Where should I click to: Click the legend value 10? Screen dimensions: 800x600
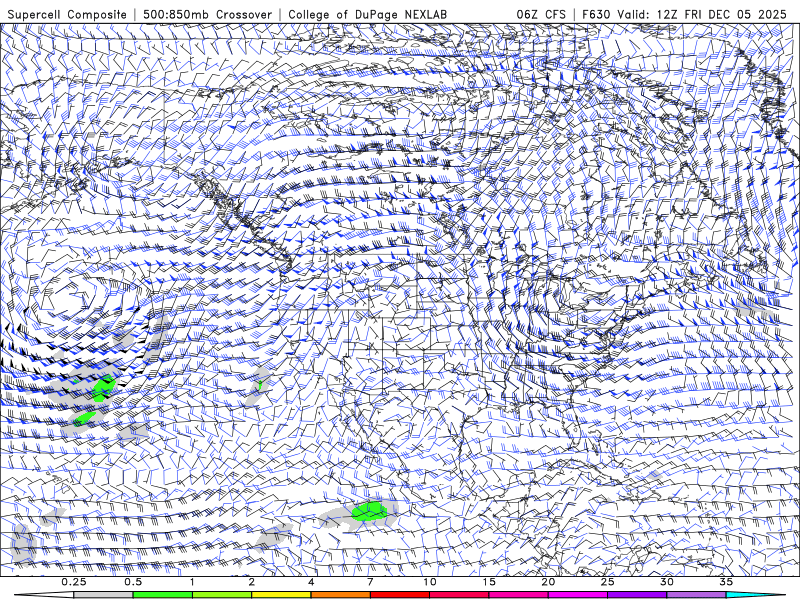pyautogui.click(x=430, y=582)
